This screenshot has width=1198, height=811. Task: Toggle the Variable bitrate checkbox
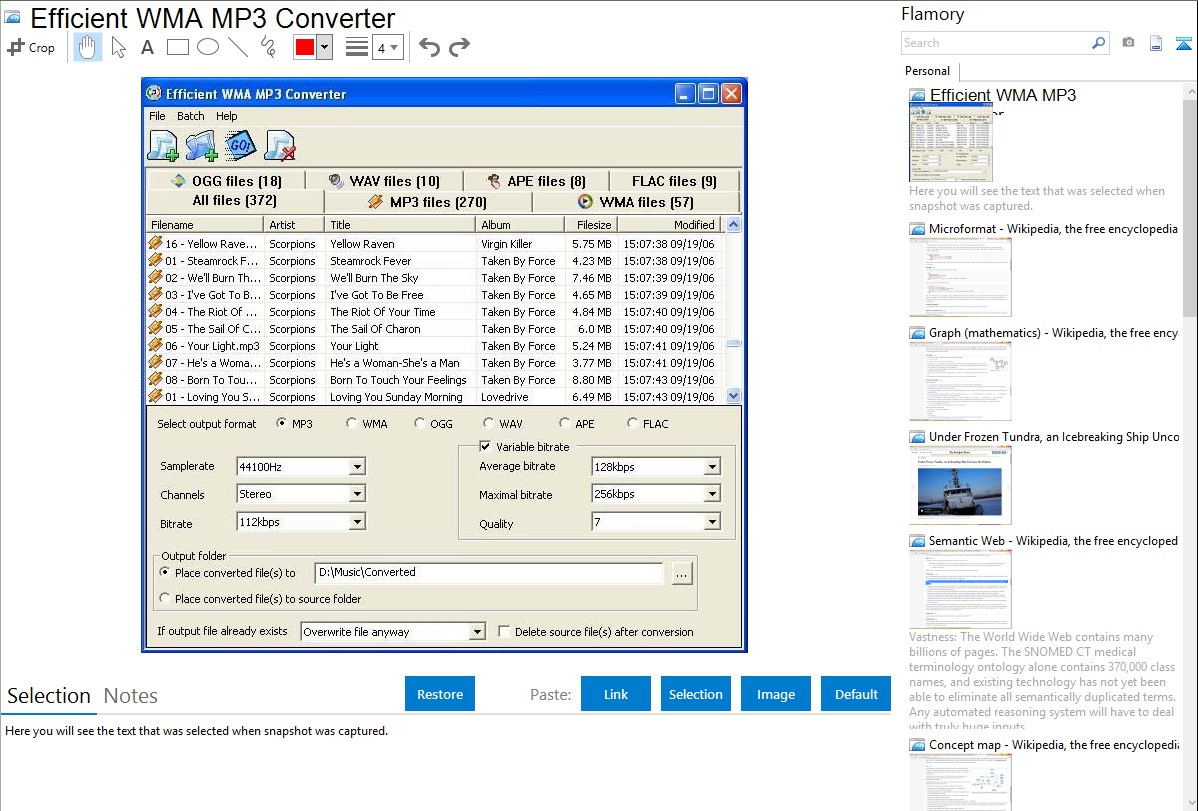point(486,447)
